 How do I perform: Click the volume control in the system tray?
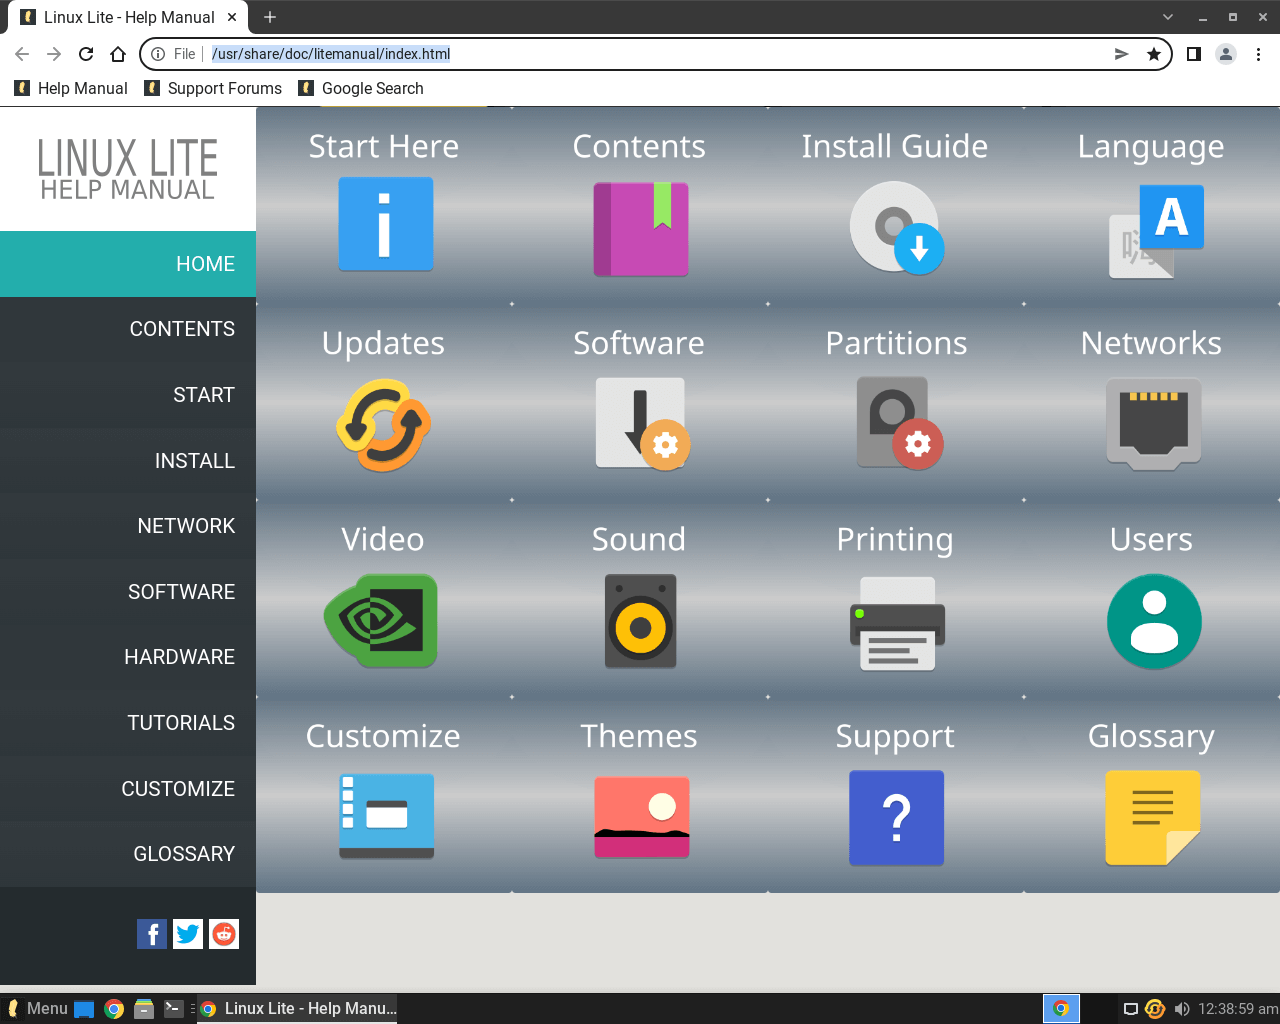1183,1009
